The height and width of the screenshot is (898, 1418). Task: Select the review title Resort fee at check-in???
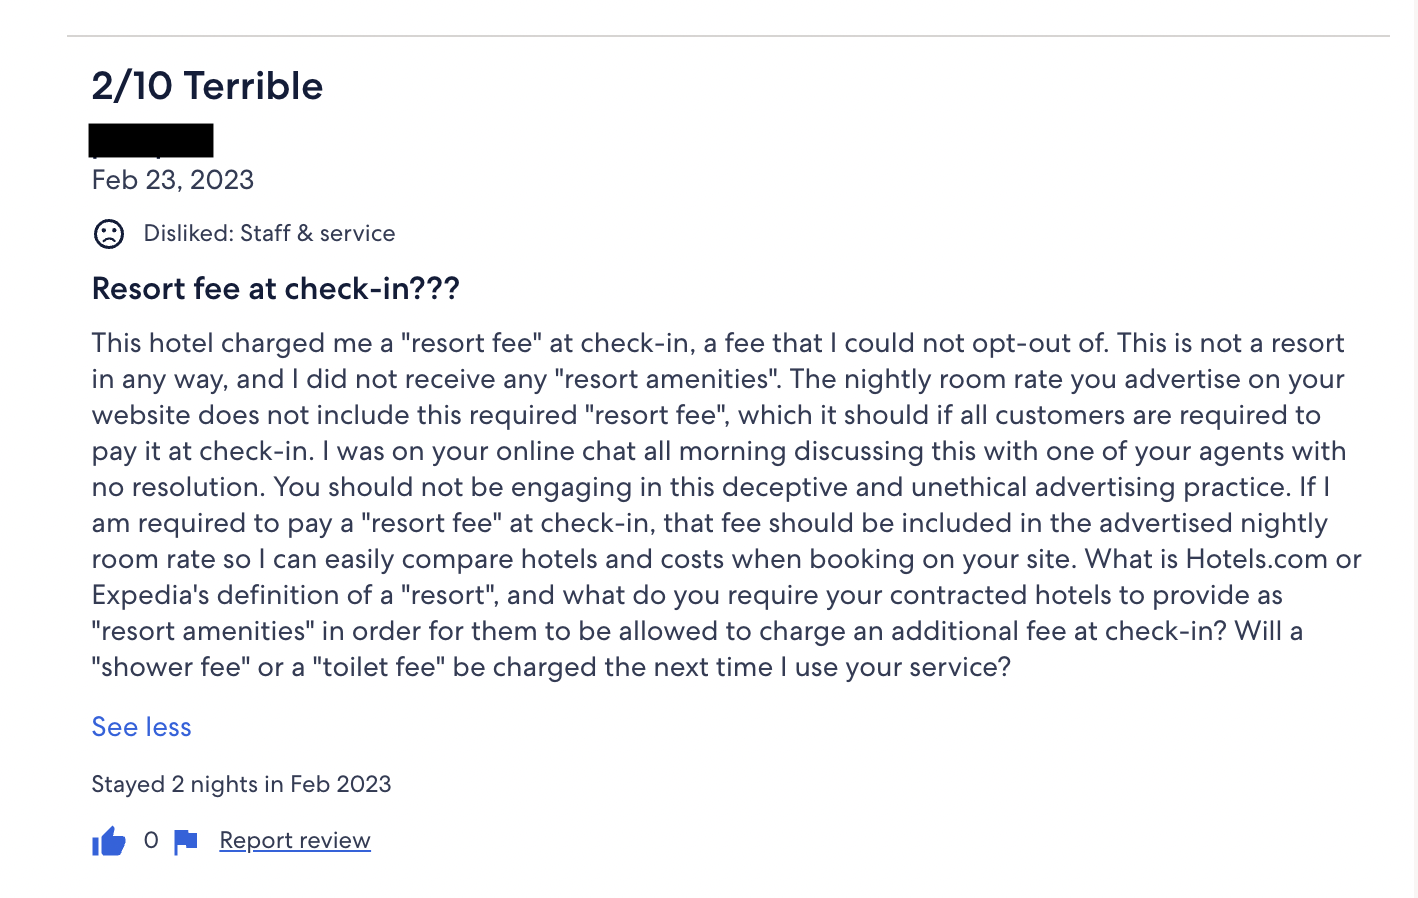[276, 289]
